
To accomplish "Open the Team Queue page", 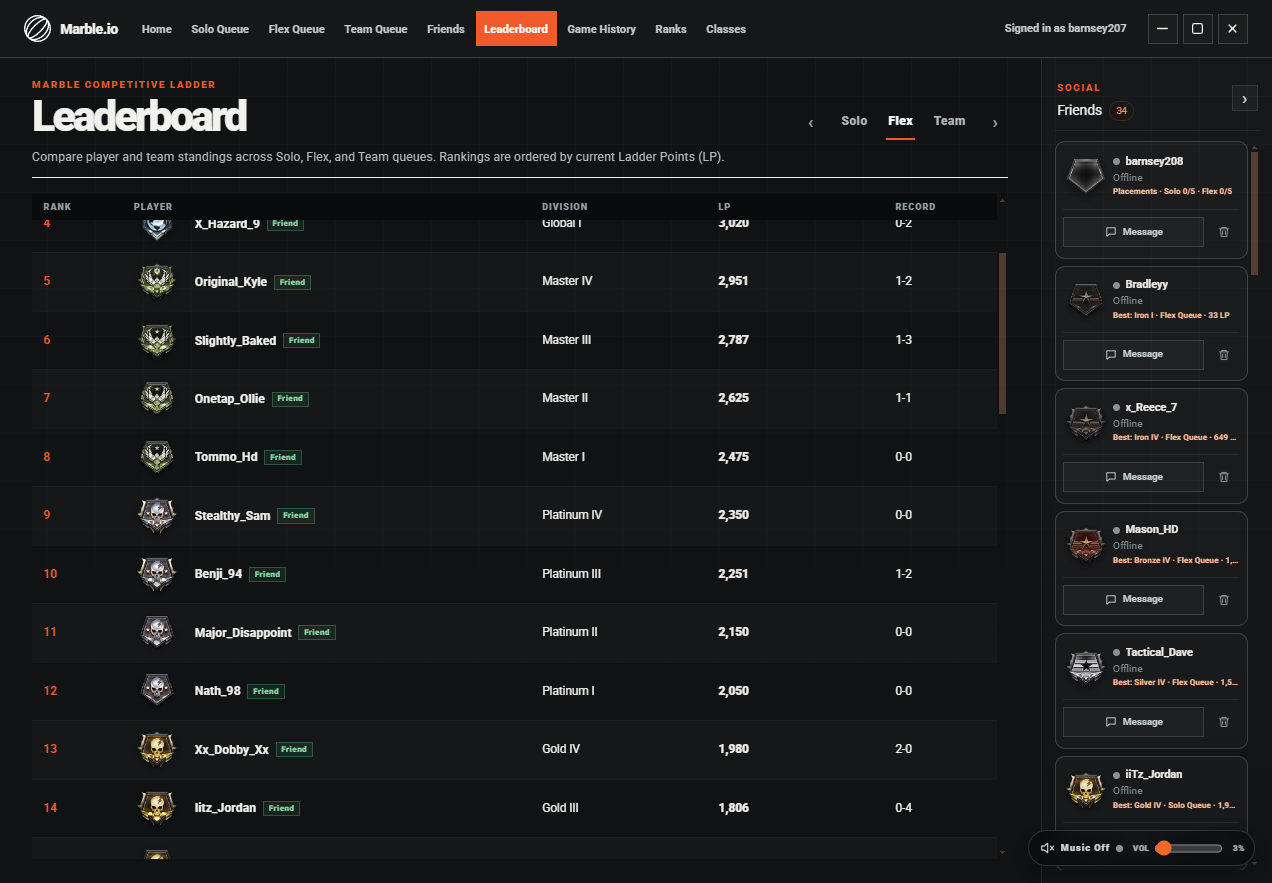I will pos(376,29).
